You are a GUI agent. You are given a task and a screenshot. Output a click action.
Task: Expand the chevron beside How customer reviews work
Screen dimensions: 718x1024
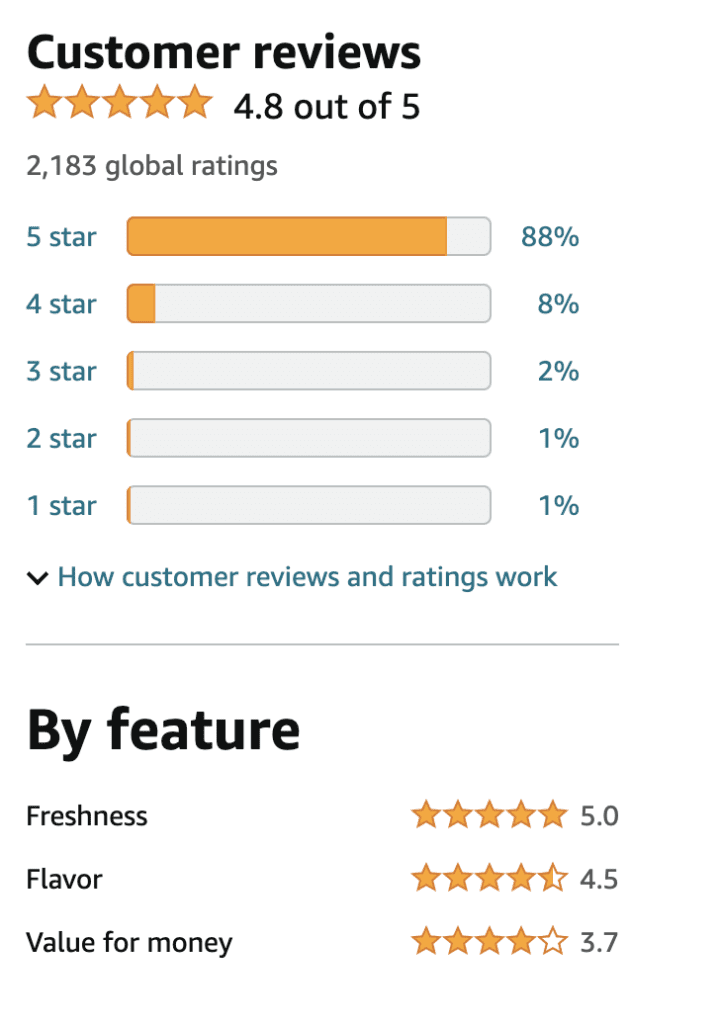coord(37,578)
